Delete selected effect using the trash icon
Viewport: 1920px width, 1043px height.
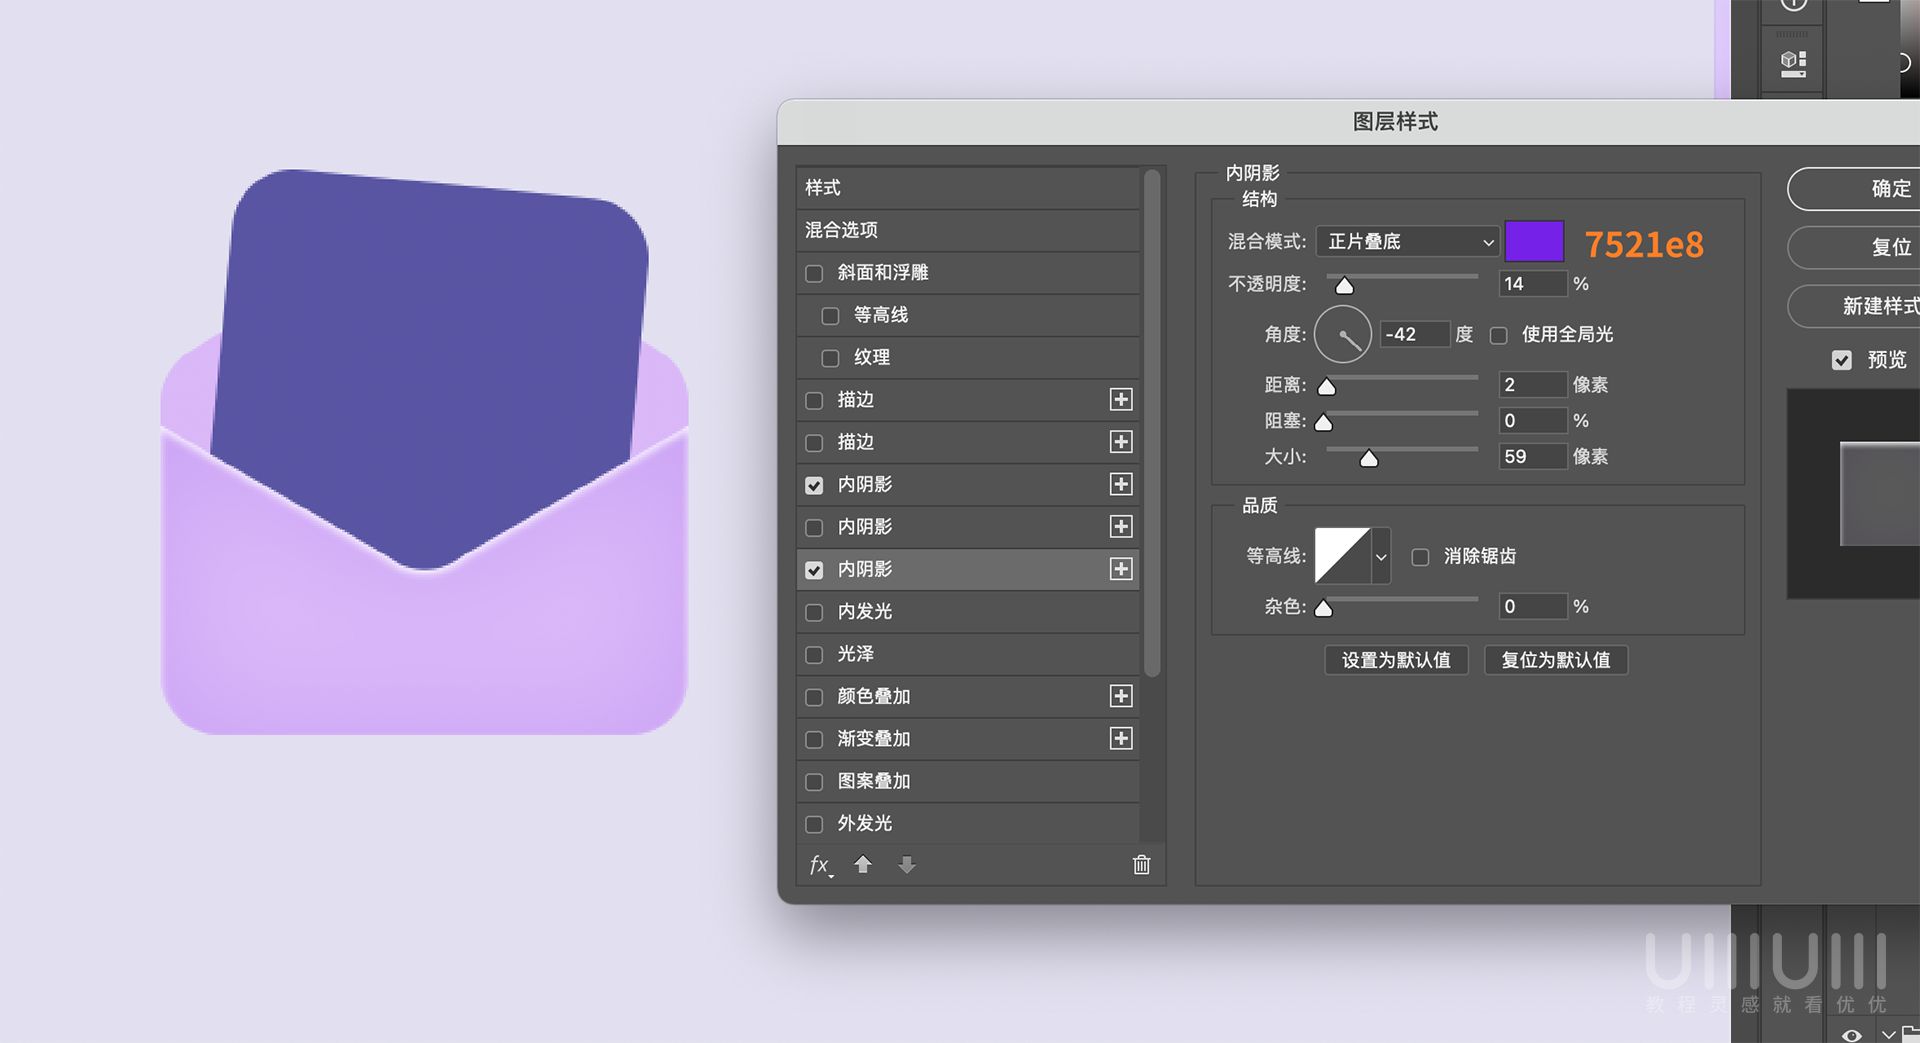tap(1141, 865)
